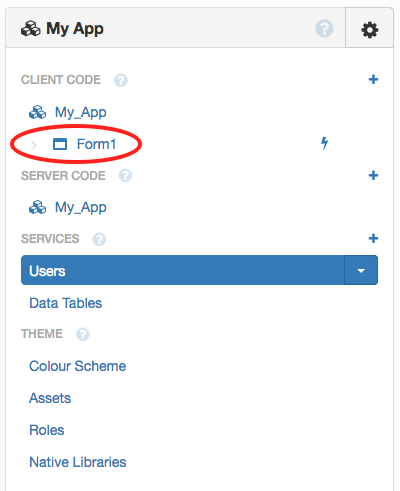Select My_App under Client Code
This screenshot has height=491, width=400.
(x=81, y=112)
